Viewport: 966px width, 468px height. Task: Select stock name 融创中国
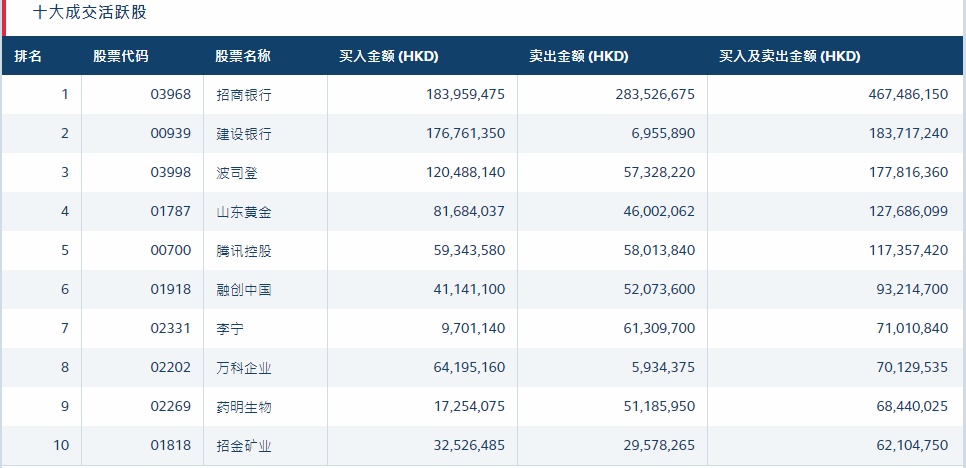pyautogui.click(x=244, y=289)
